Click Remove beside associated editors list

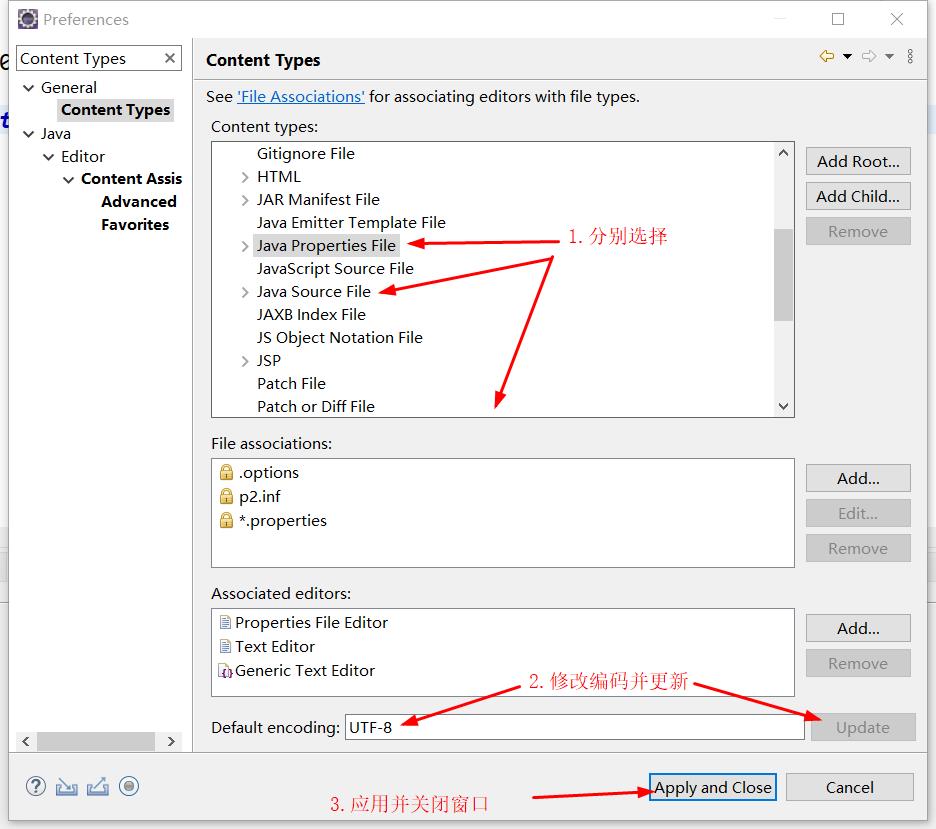(858, 664)
